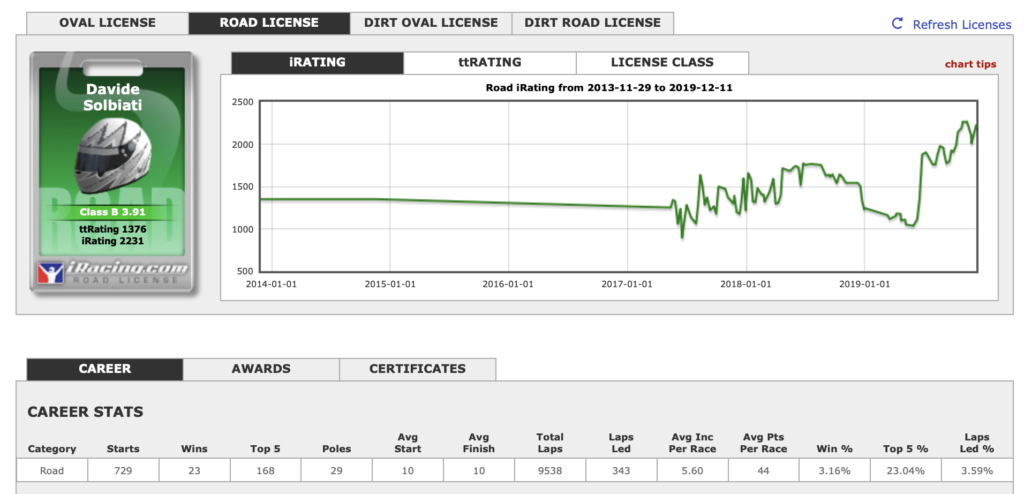Click the Wins column header
Viewport: 1024px width, 494px height.
194,449
